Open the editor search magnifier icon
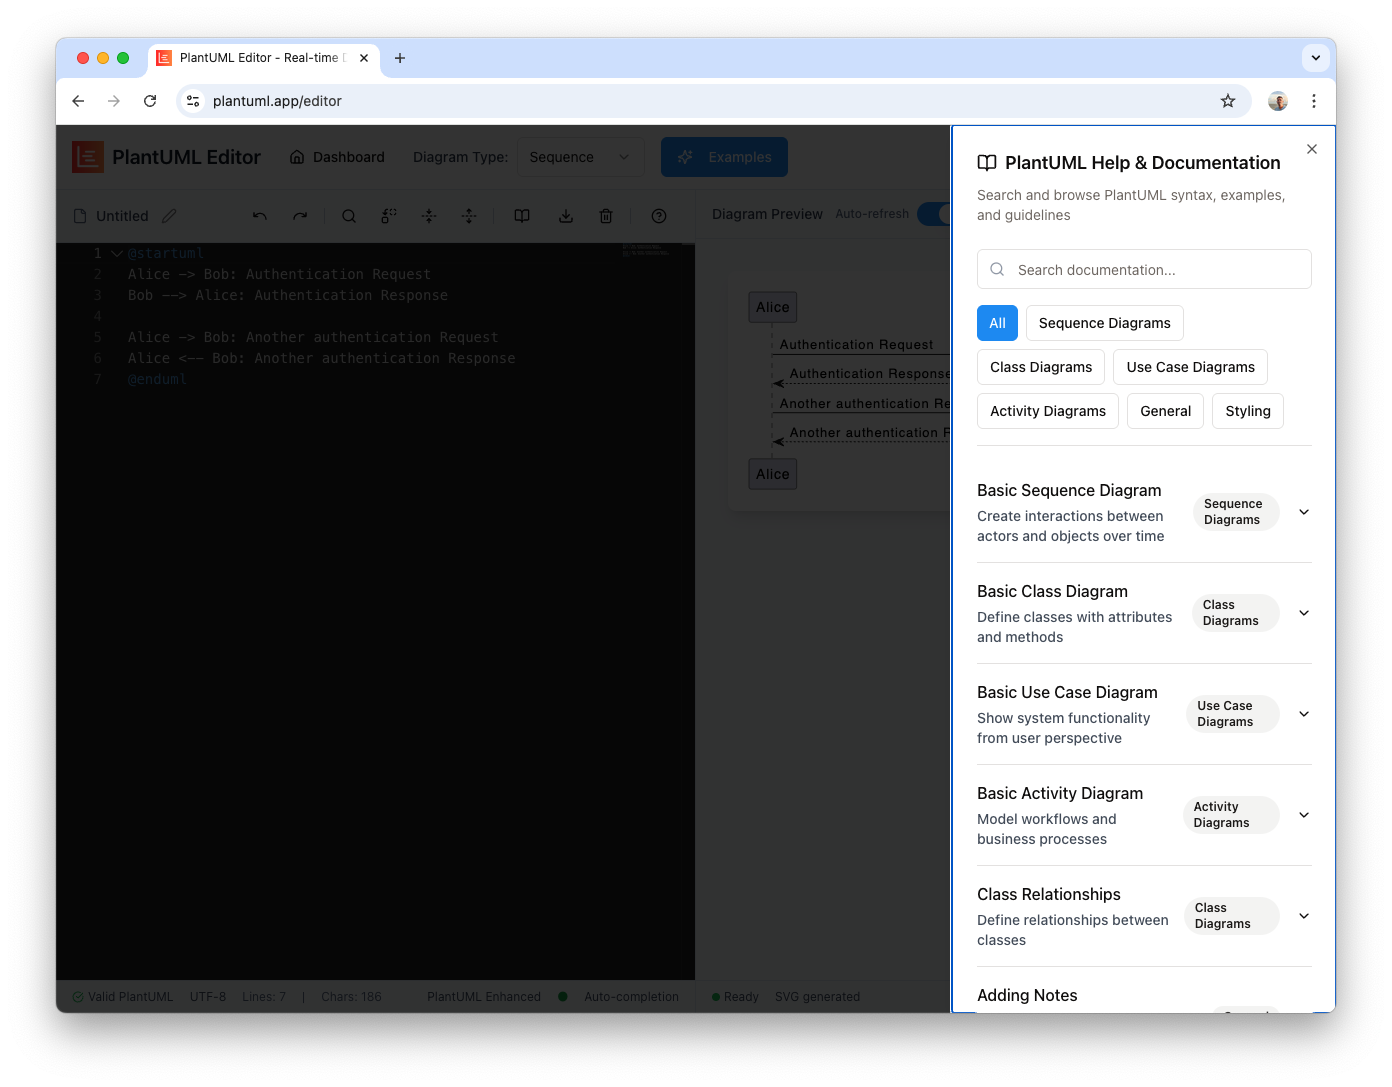1392x1087 pixels. (x=349, y=216)
